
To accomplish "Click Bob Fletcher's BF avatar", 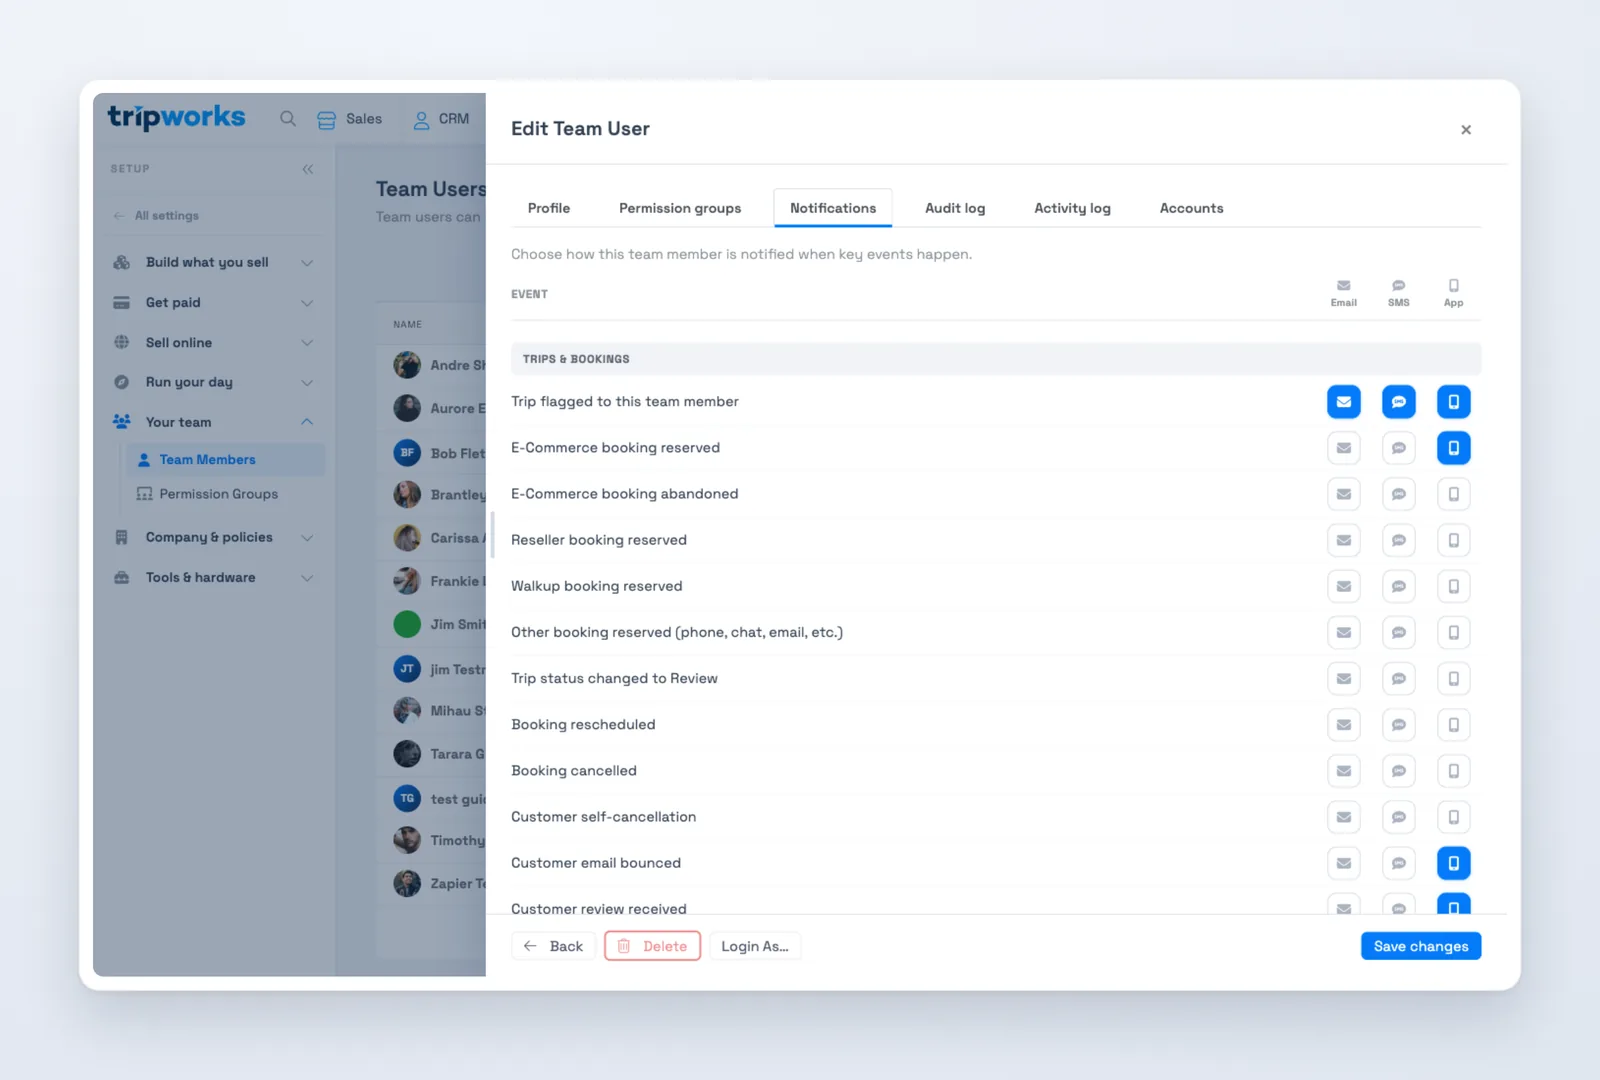I will click(x=407, y=453).
